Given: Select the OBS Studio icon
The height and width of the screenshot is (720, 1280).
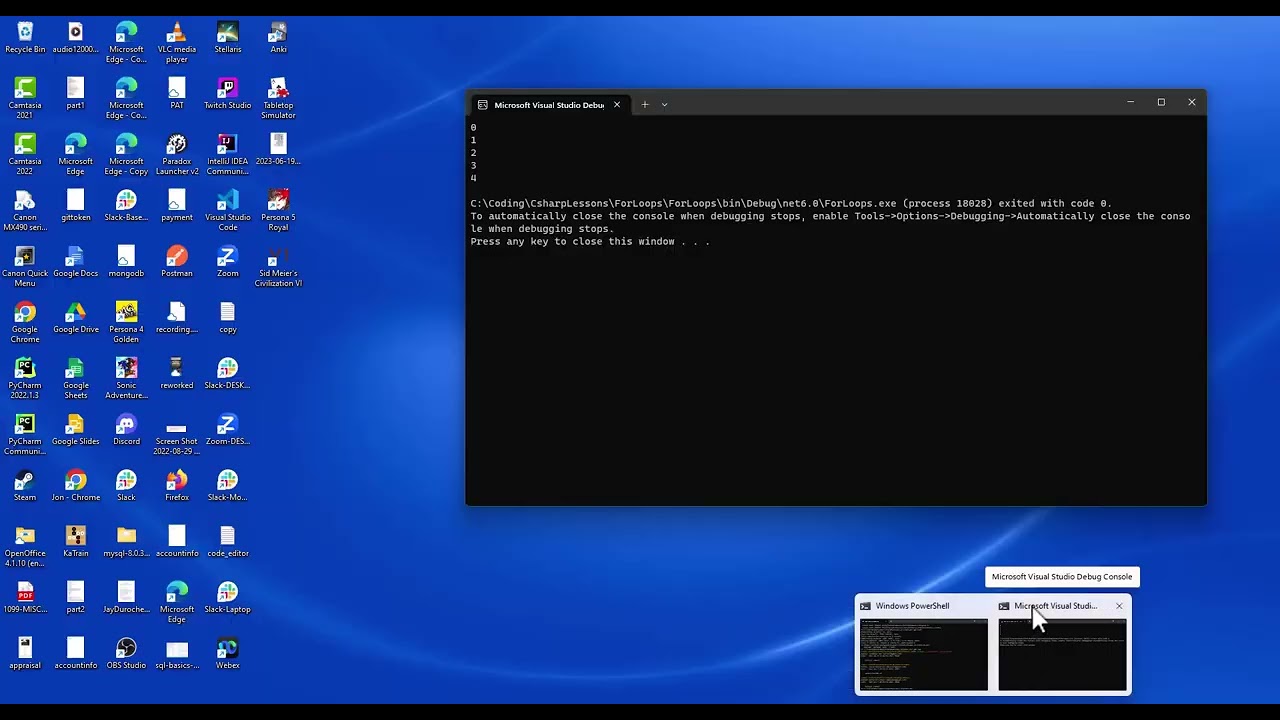Looking at the screenshot, I should (x=126, y=654).
